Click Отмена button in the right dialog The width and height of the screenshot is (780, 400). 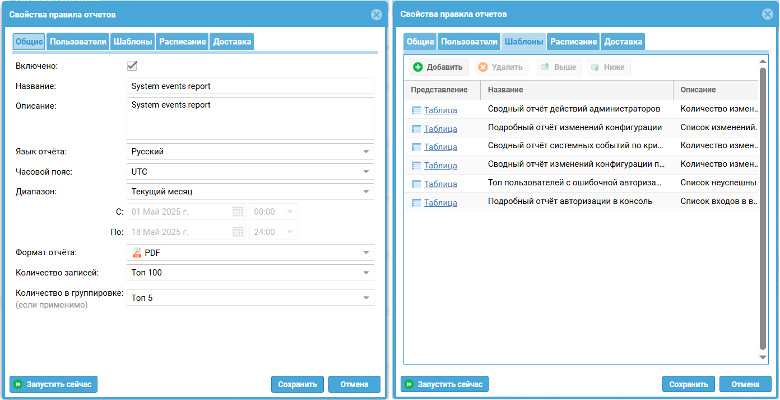coord(745,384)
